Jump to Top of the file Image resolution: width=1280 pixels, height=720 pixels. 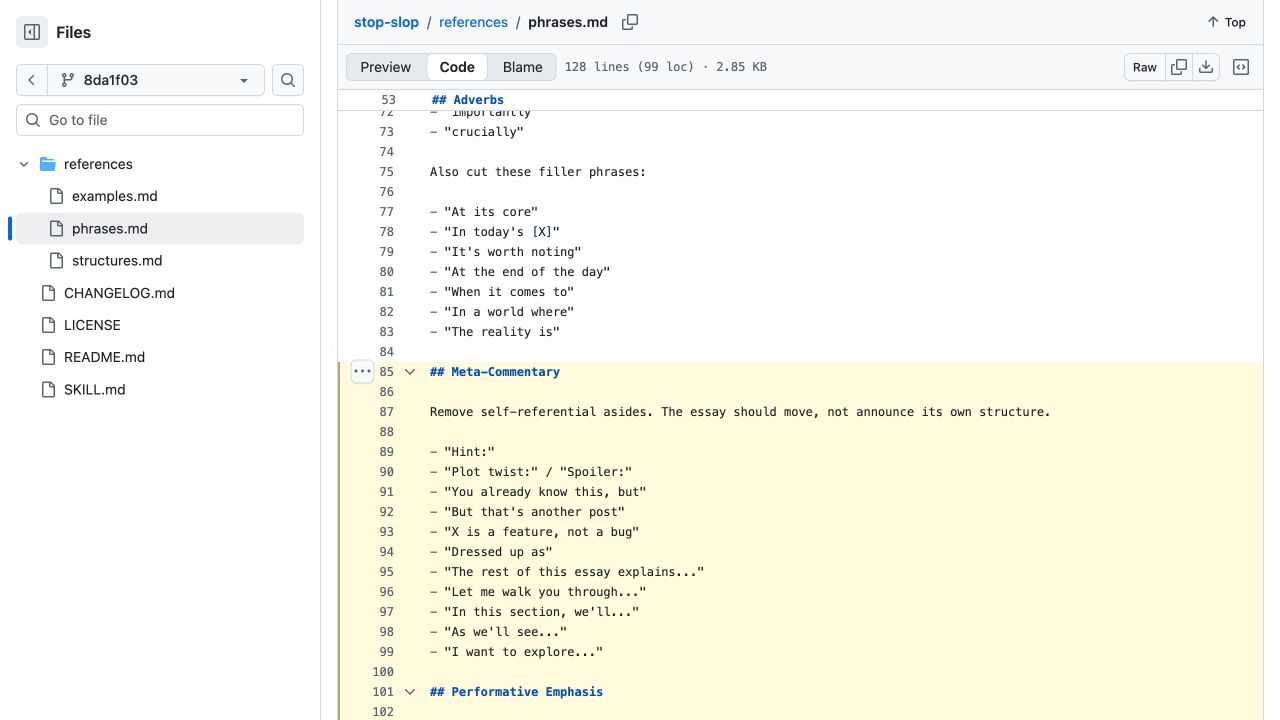(1226, 22)
